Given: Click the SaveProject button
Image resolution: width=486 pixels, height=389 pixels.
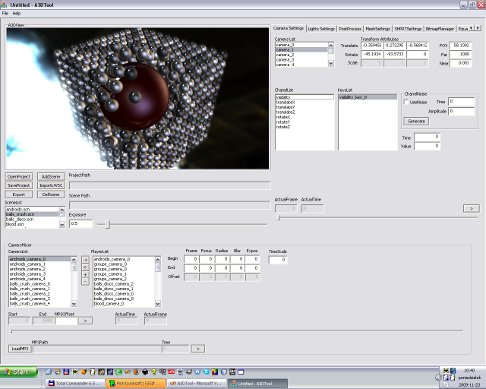Looking at the screenshot, I should click(x=19, y=185).
